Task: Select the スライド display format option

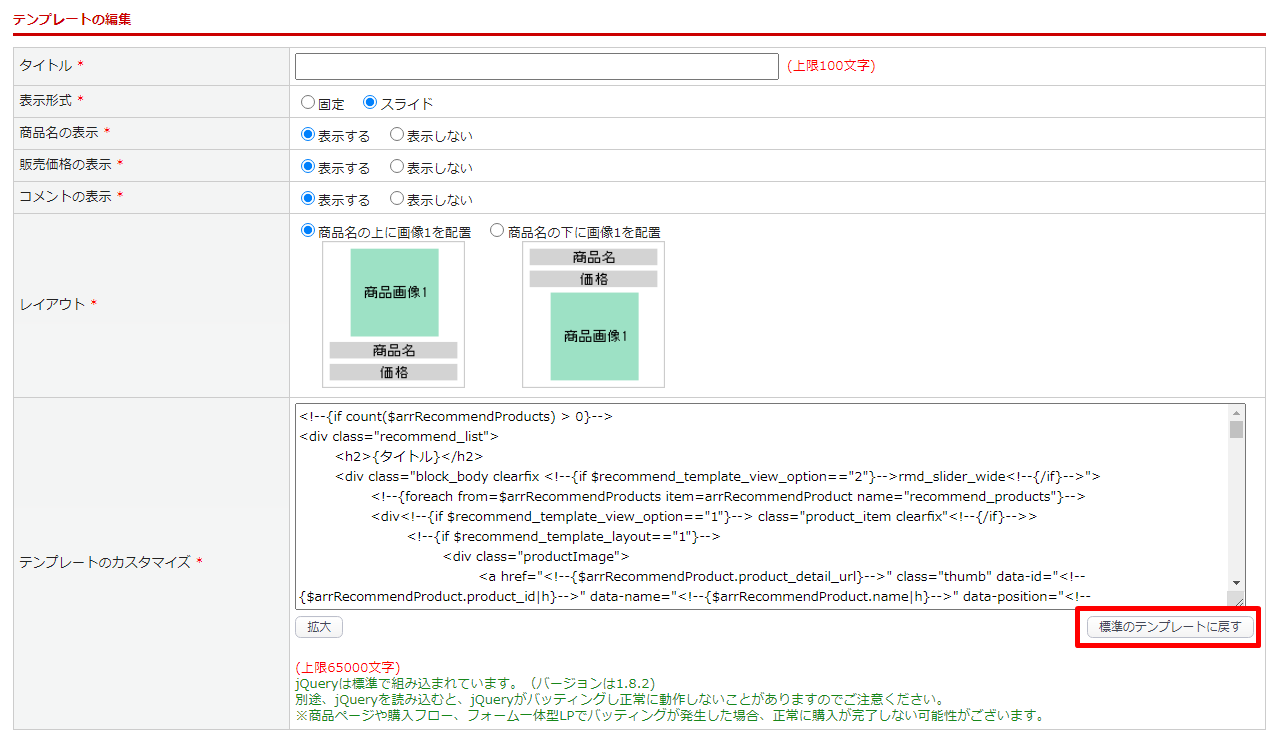Action: [370, 103]
